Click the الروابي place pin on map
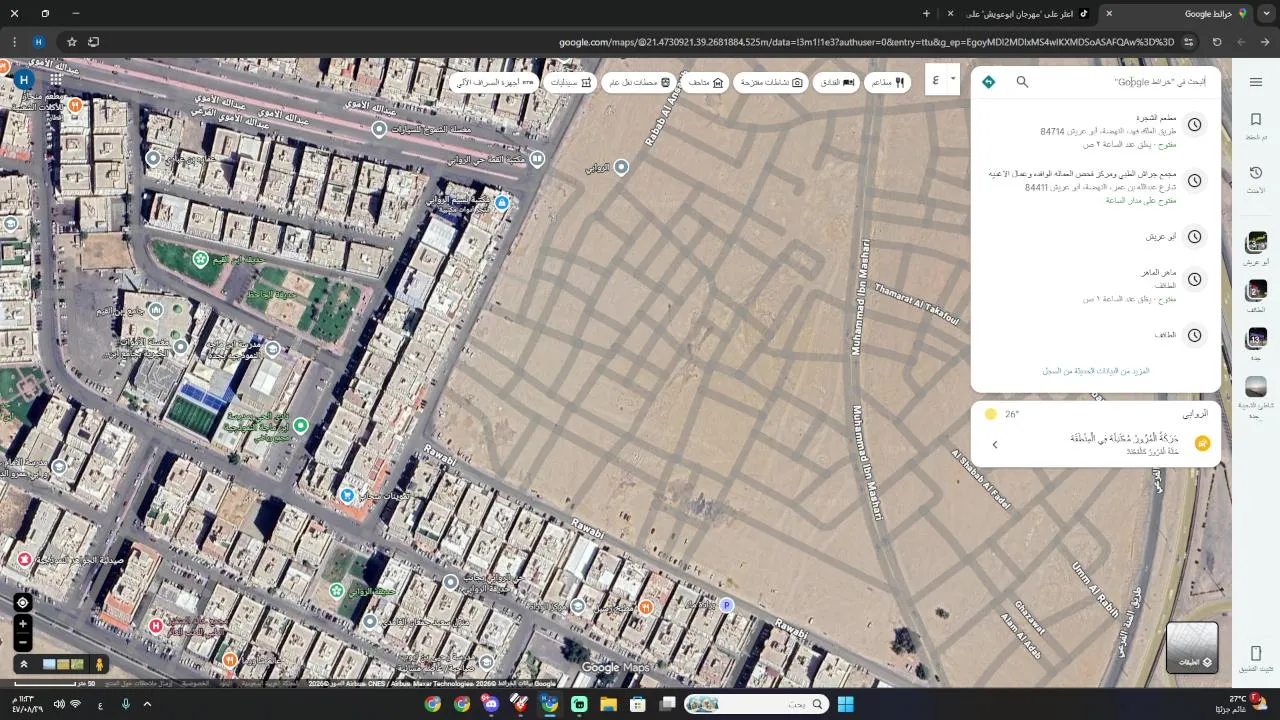Viewport: 1280px width, 720px height. pos(621,167)
